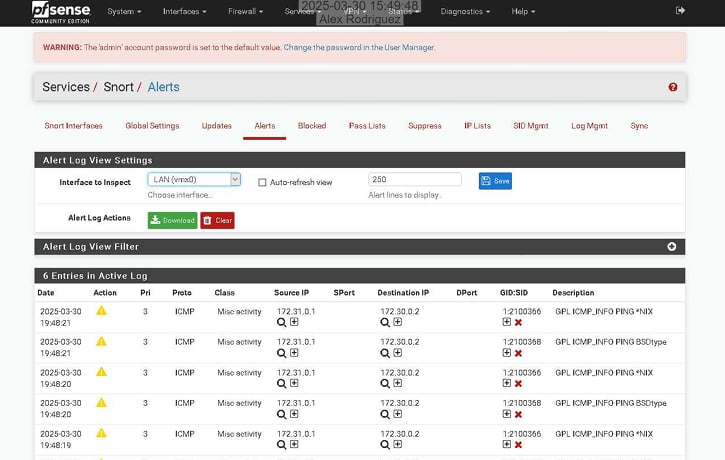Switch to the SID Mgmt tab
Screen dimensions: 725x460
pos(531,126)
